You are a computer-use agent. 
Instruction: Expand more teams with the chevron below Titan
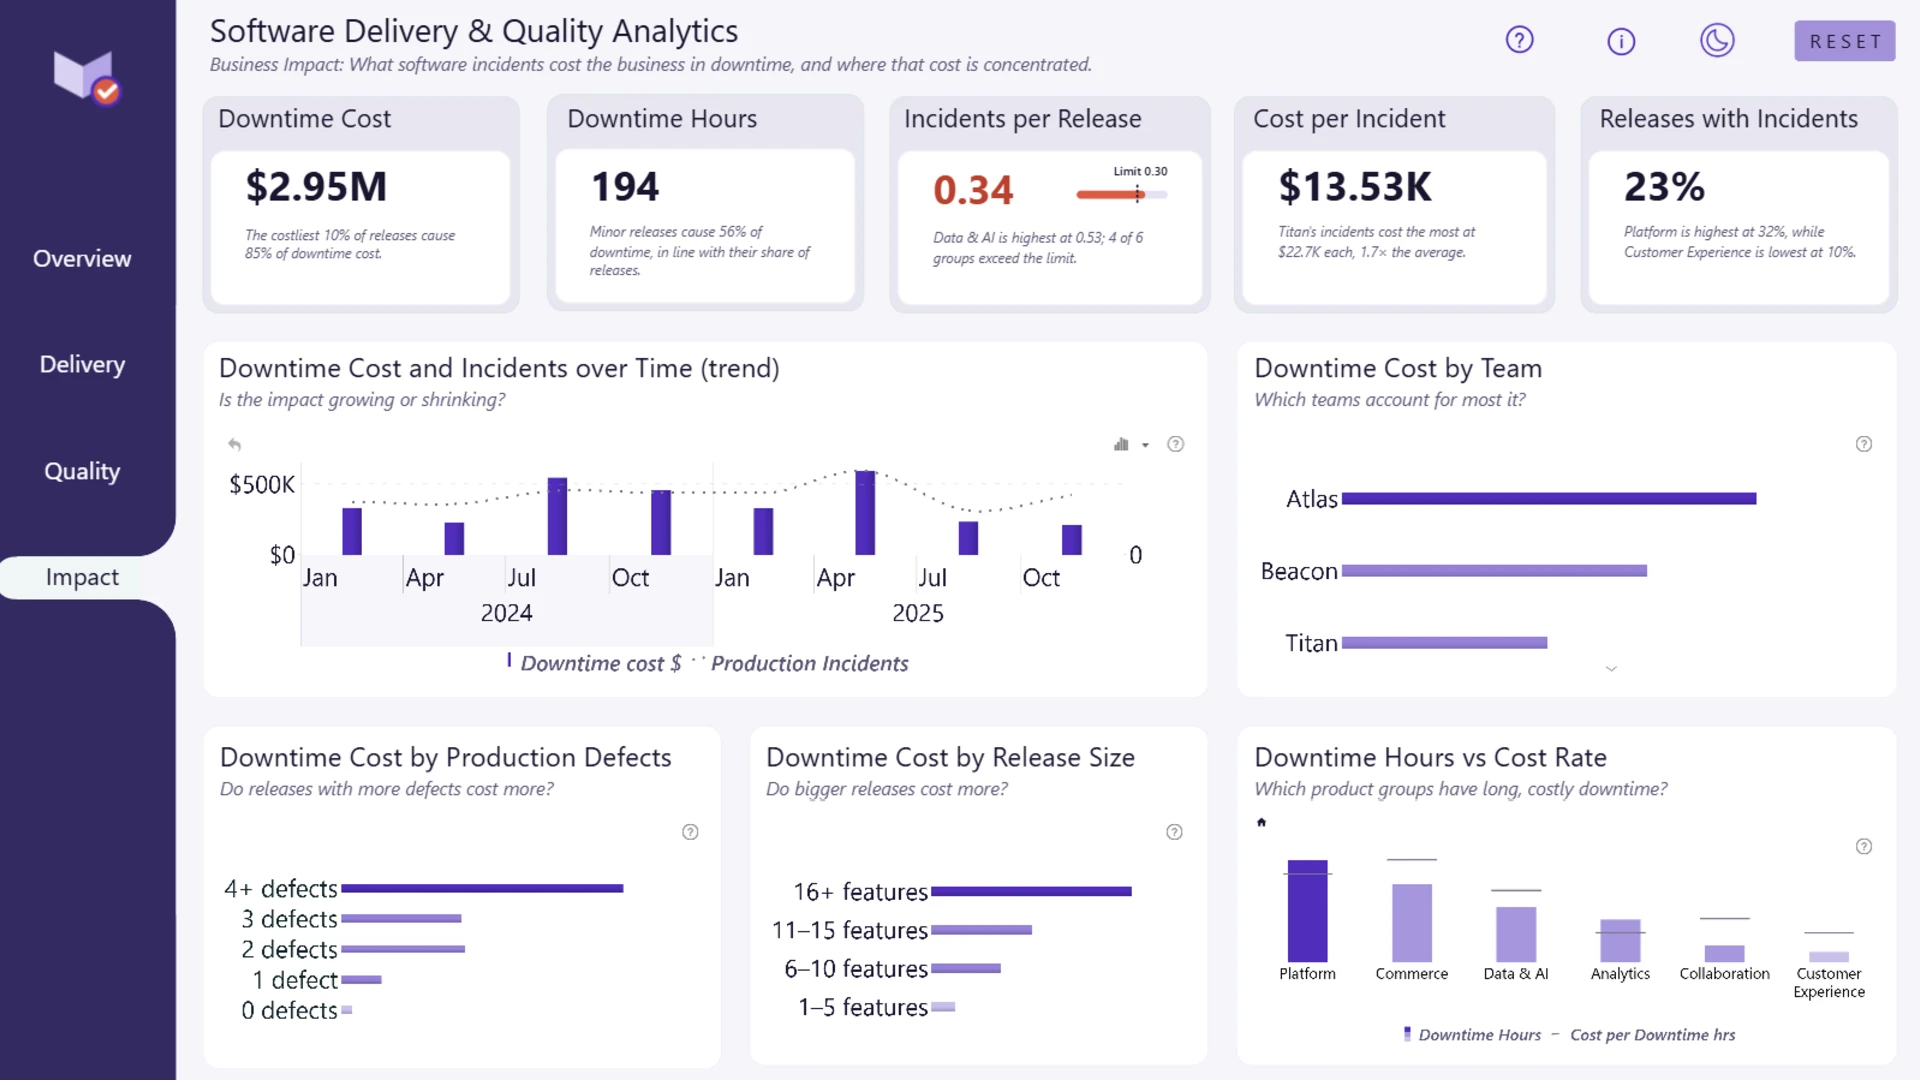[x=1611, y=668]
